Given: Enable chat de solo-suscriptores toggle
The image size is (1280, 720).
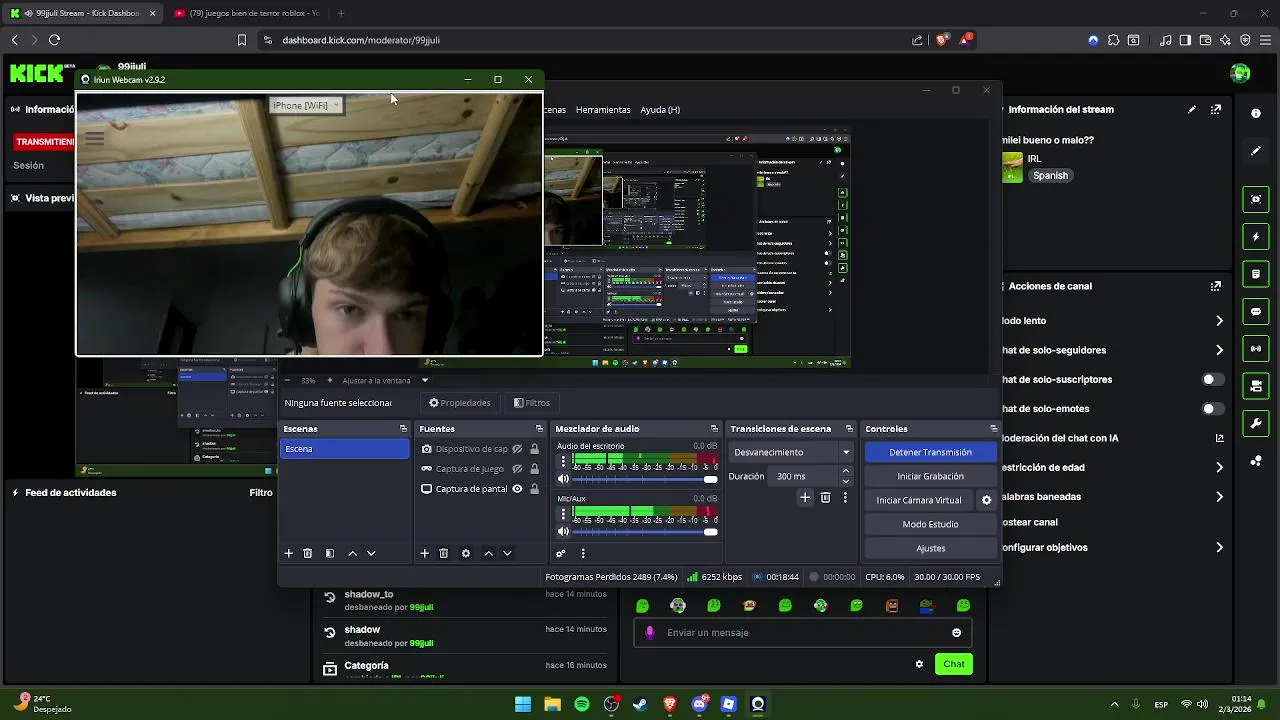Looking at the screenshot, I should point(1212,380).
